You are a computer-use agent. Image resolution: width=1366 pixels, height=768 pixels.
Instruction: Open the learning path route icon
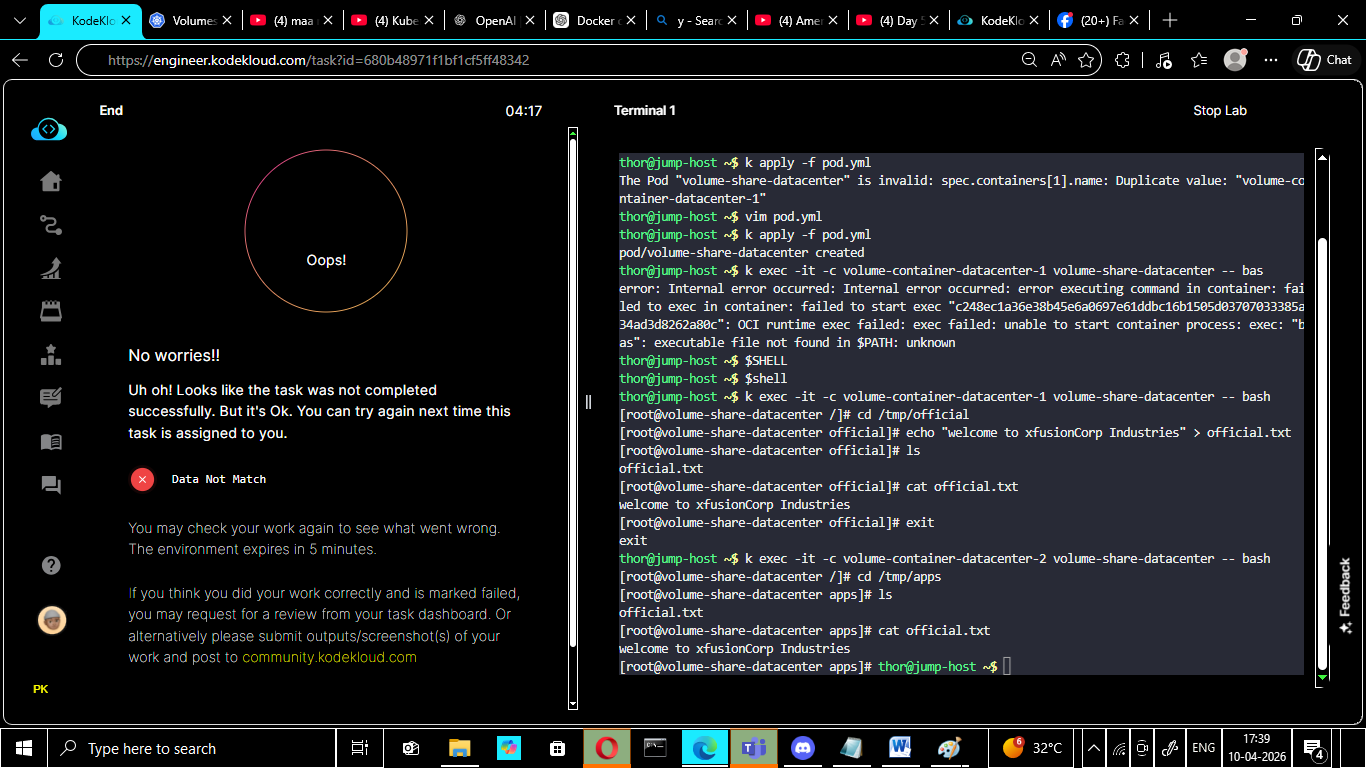(51, 225)
